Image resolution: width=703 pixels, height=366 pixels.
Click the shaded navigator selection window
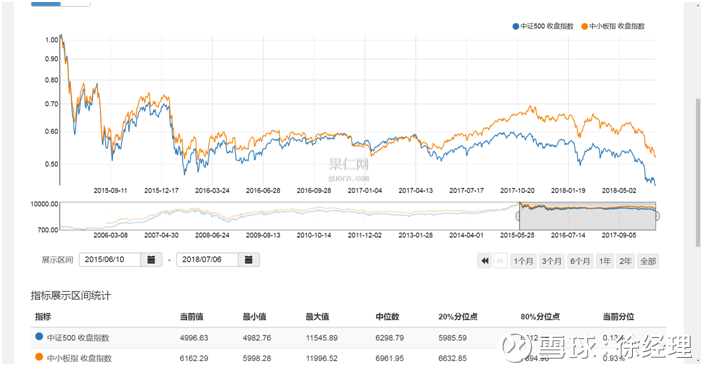pos(587,216)
